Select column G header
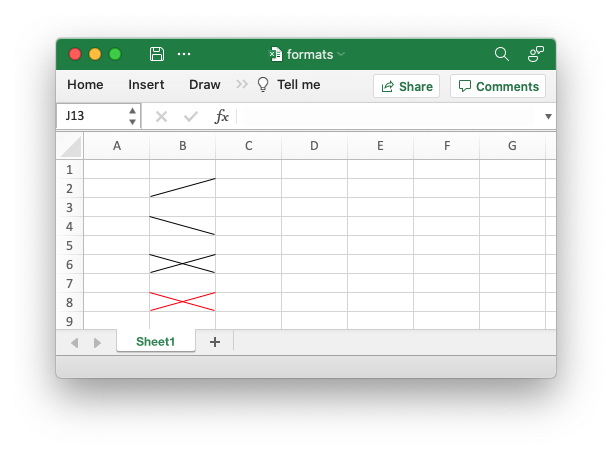The image size is (612, 452). coord(512,146)
